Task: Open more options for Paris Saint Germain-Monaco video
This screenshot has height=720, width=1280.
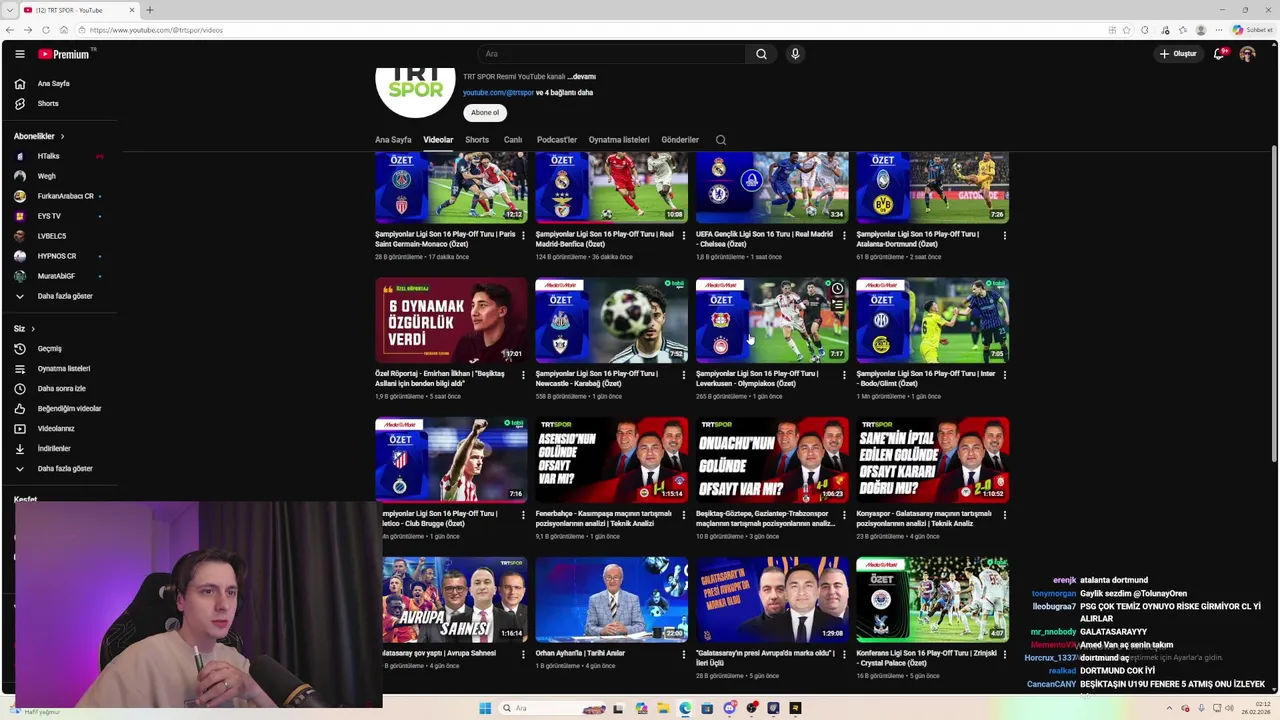Action: [x=522, y=236]
